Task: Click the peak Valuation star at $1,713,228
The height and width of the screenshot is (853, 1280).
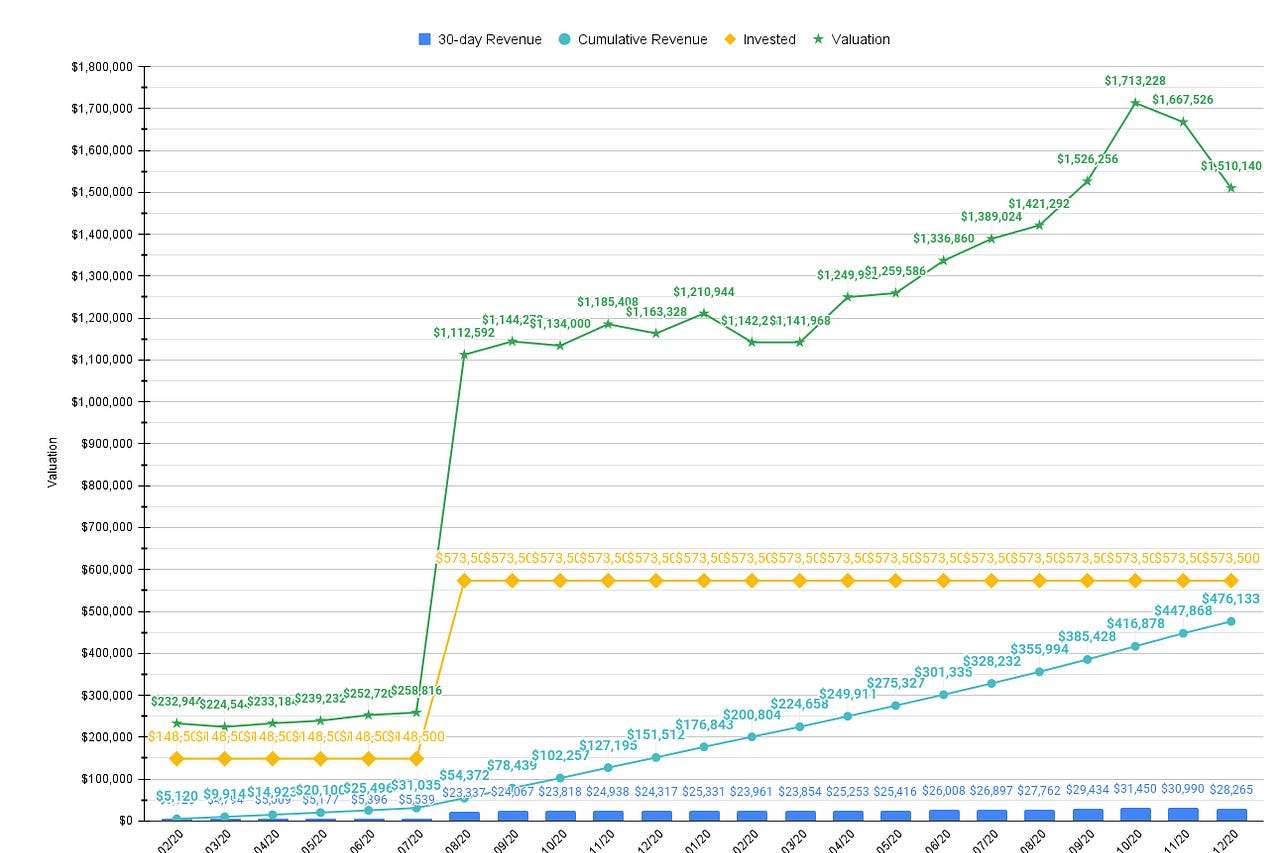Action: (x=1135, y=102)
